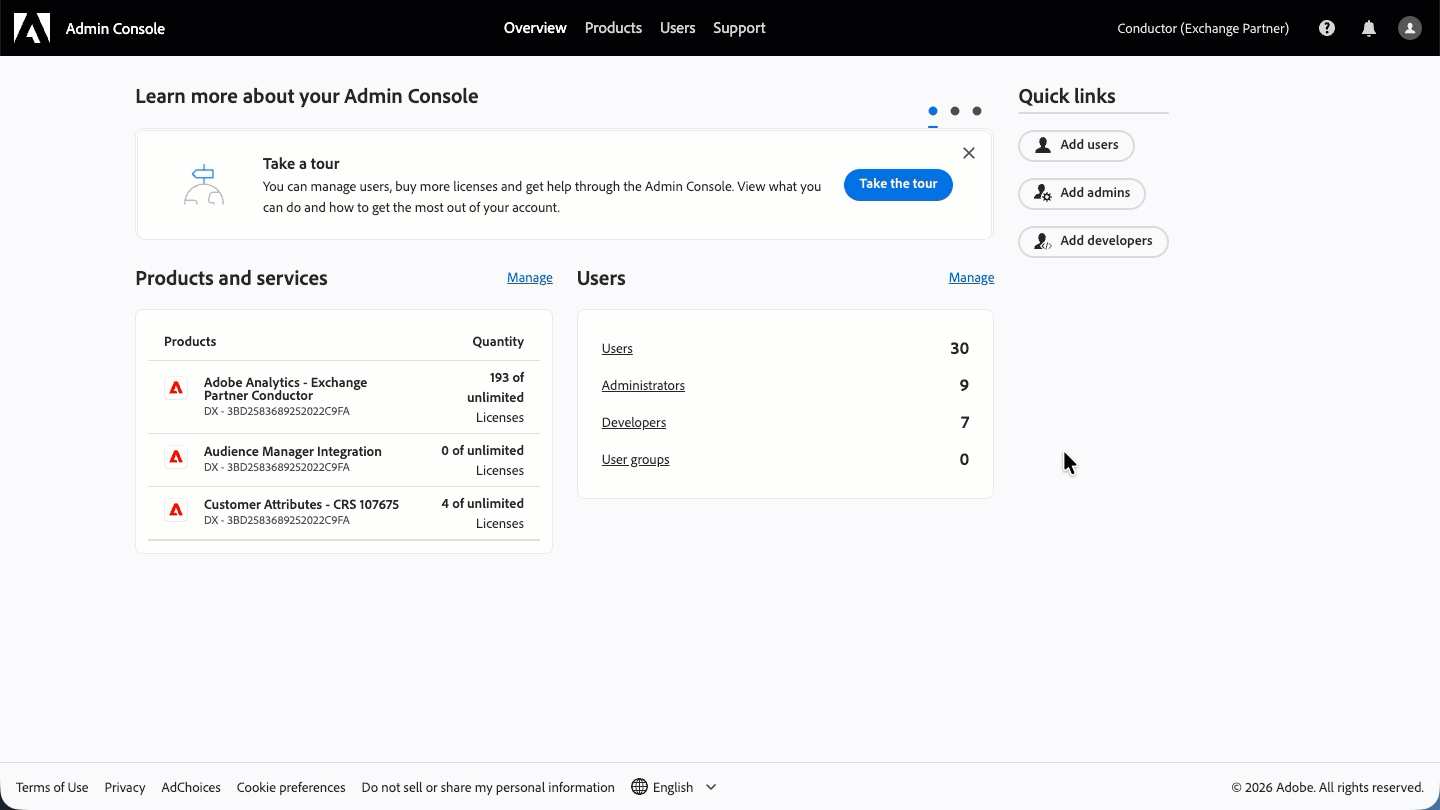
Task: Select the second carousel dot
Action: 955,111
